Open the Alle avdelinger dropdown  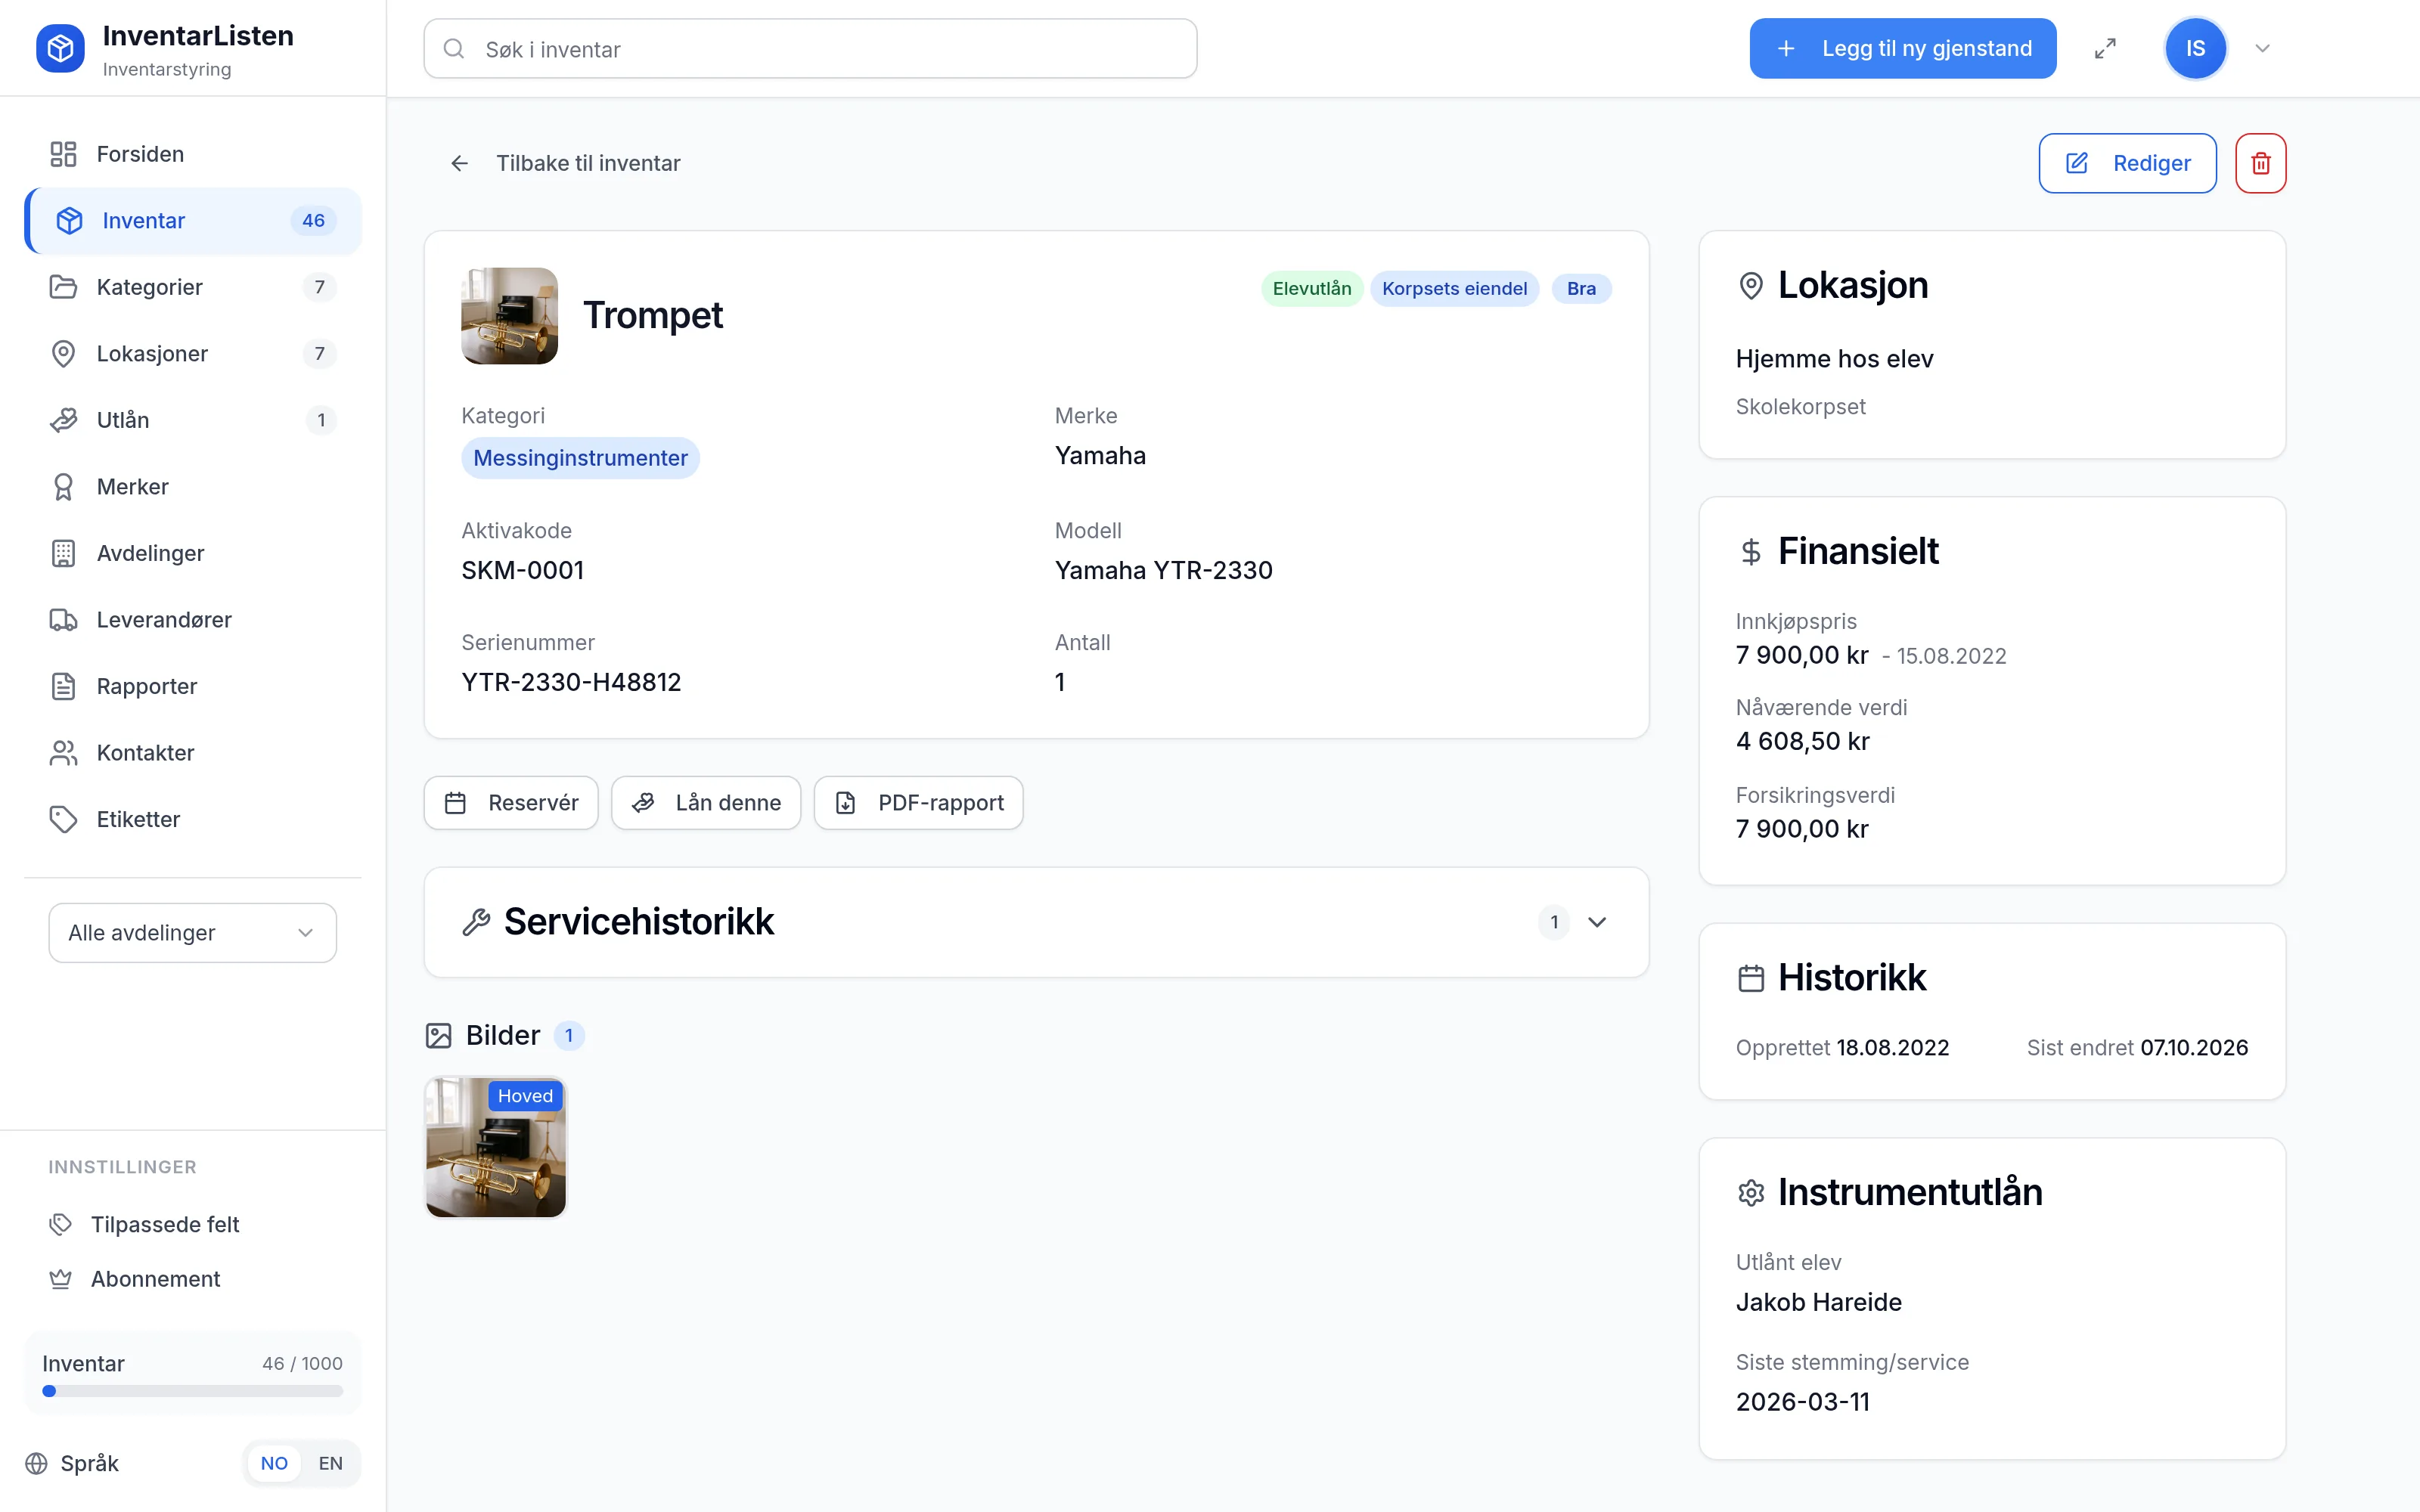(192, 932)
